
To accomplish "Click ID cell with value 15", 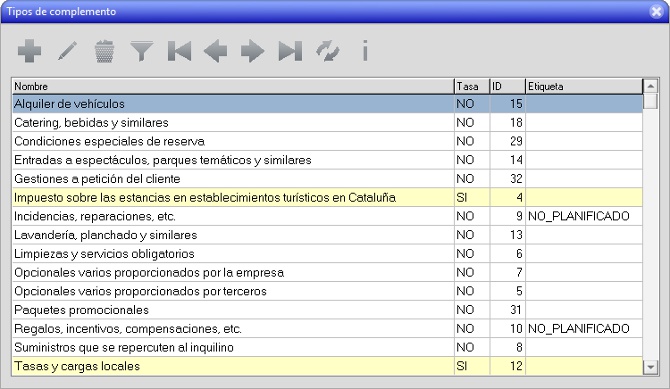I will pyautogui.click(x=508, y=104).
